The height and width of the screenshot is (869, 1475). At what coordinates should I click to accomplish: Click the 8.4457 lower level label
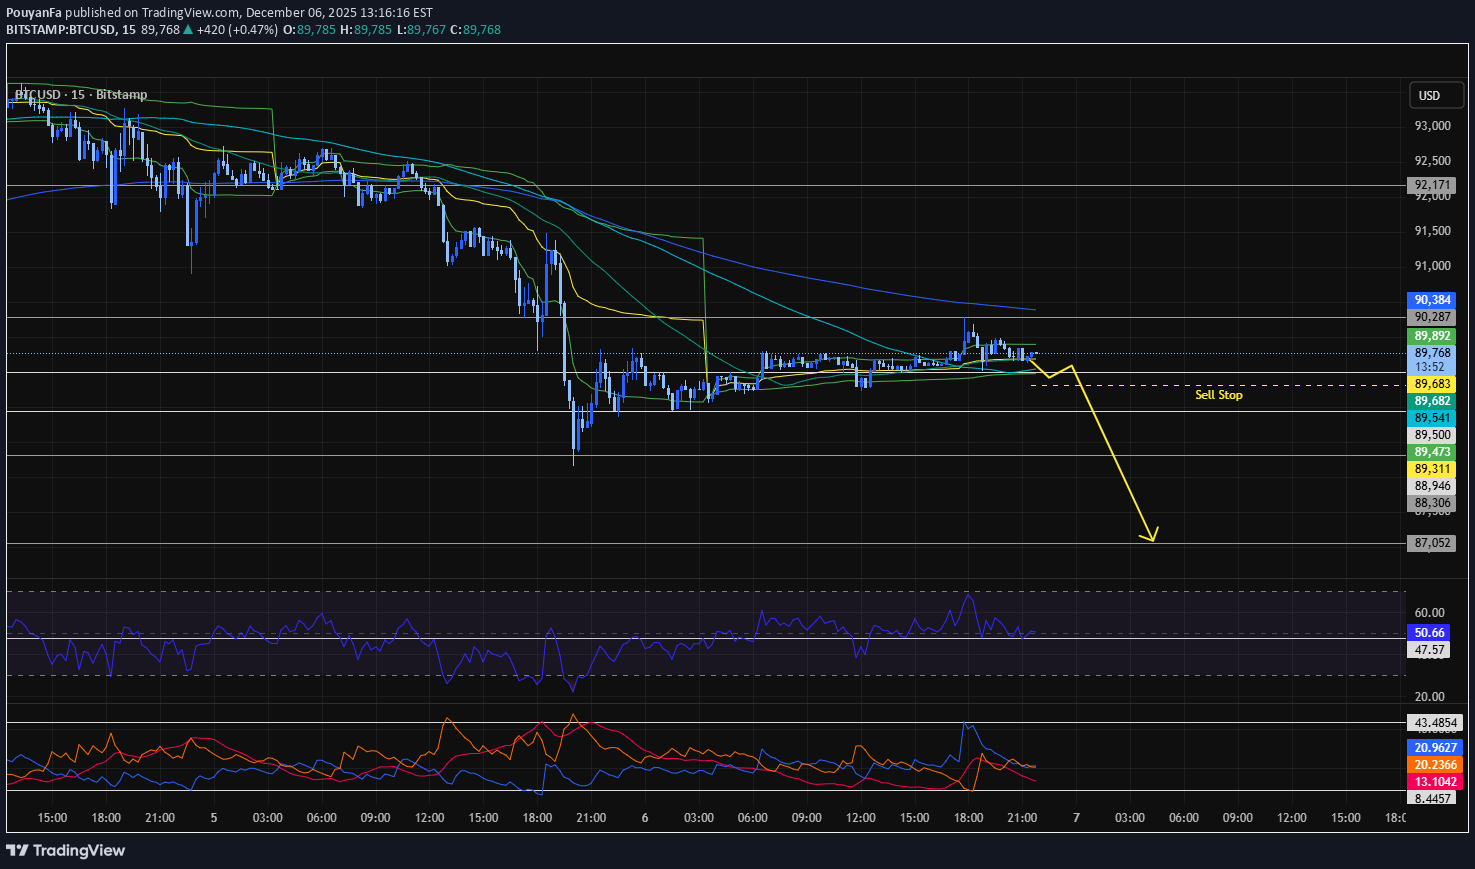1435,798
